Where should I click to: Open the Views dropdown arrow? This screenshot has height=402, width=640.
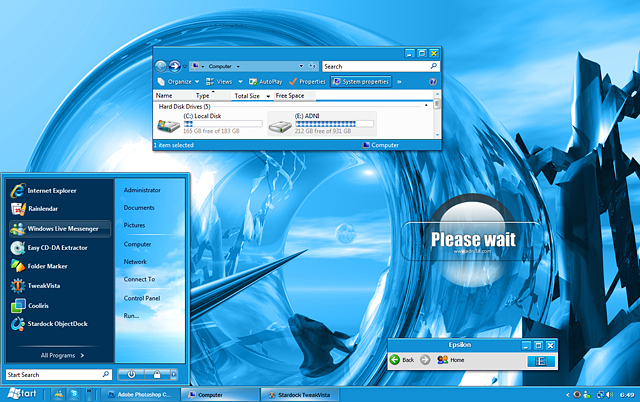point(238,81)
